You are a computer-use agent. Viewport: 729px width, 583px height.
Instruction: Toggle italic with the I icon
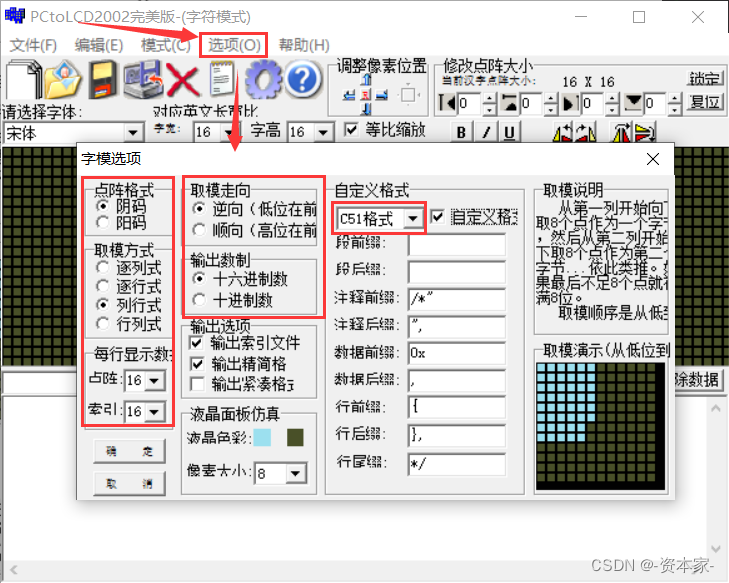pyautogui.click(x=486, y=132)
